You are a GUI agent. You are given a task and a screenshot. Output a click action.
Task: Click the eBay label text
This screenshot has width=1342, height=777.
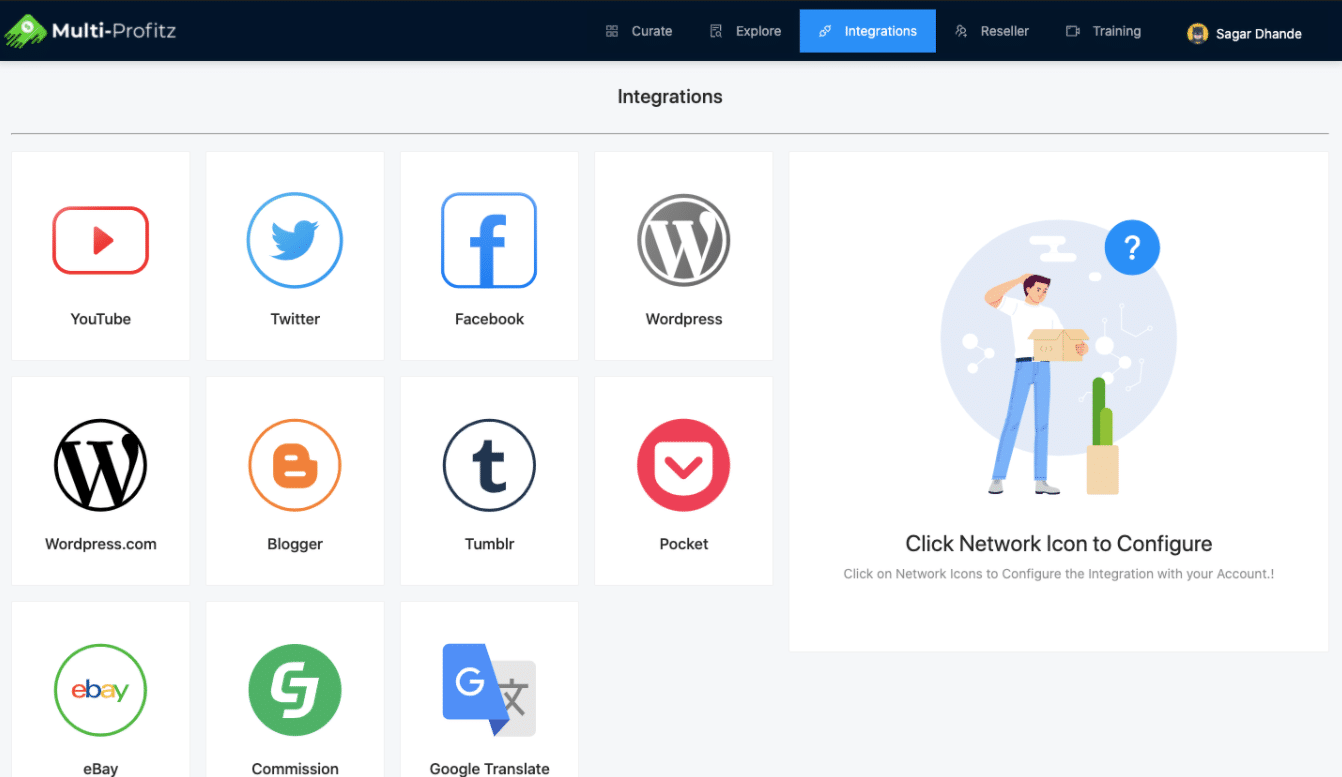[100, 769]
